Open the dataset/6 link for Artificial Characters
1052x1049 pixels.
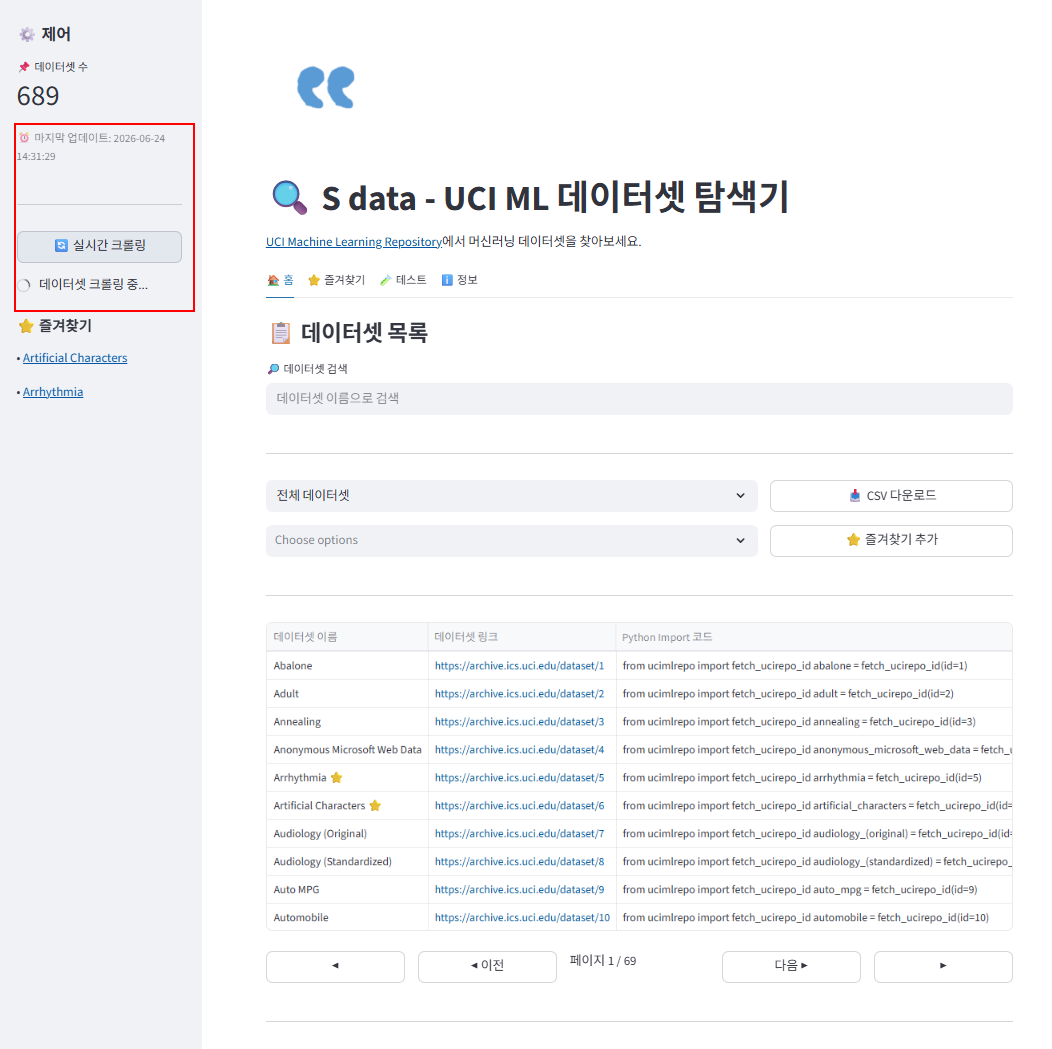519,806
